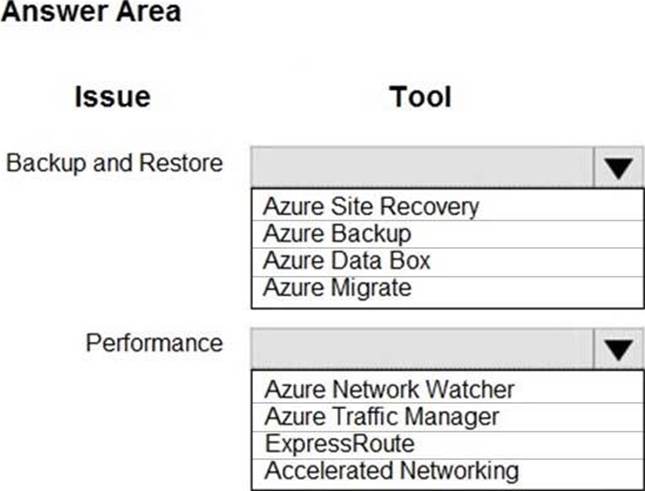Choose Azure Backup from the list
Image resolution: width=645 pixels, height=491 pixels.
click(x=337, y=234)
